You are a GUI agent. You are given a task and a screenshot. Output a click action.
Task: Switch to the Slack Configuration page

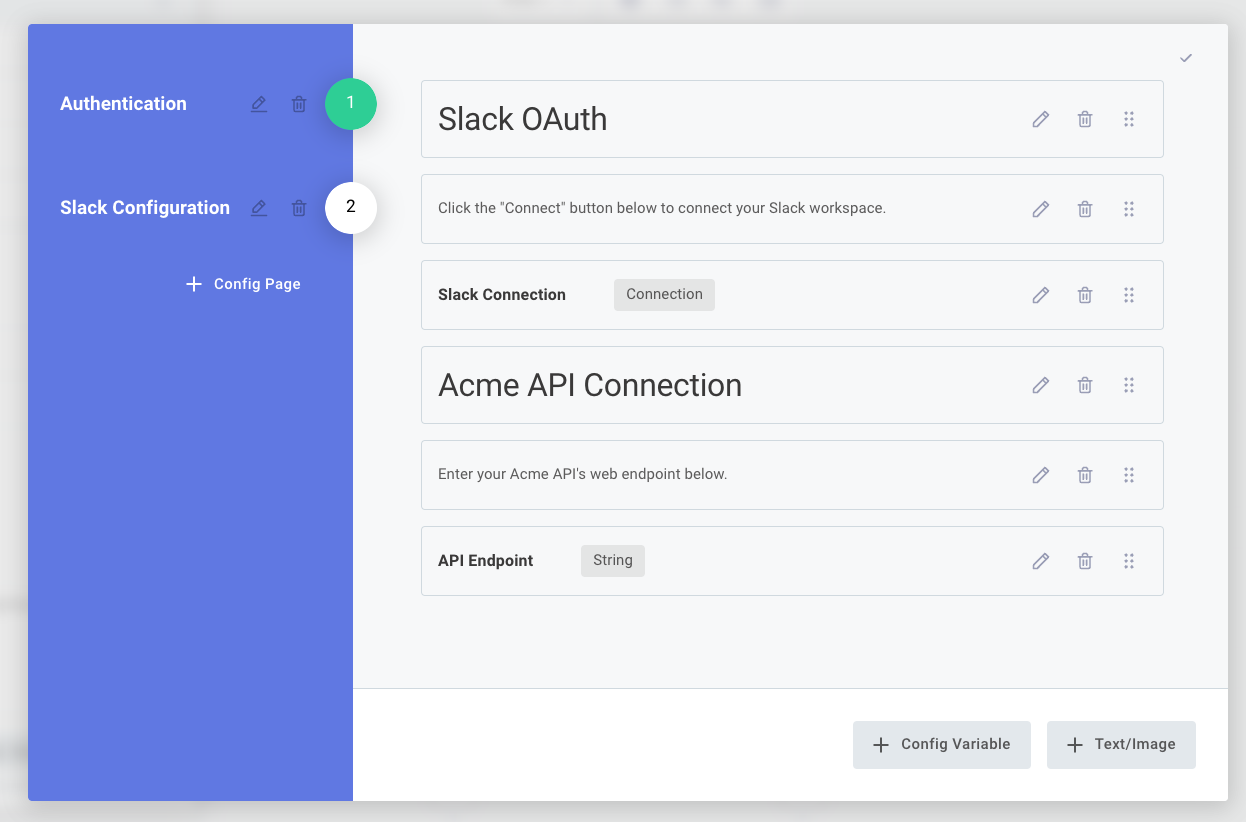(144, 207)
